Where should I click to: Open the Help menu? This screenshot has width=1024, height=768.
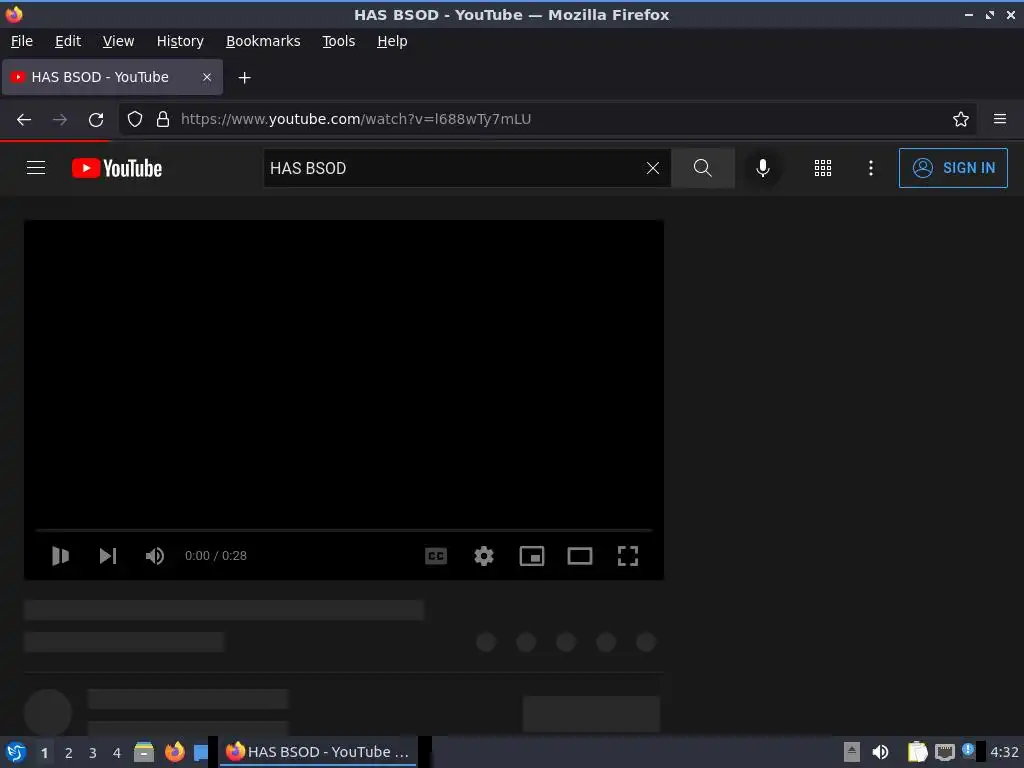pos(392,41)
